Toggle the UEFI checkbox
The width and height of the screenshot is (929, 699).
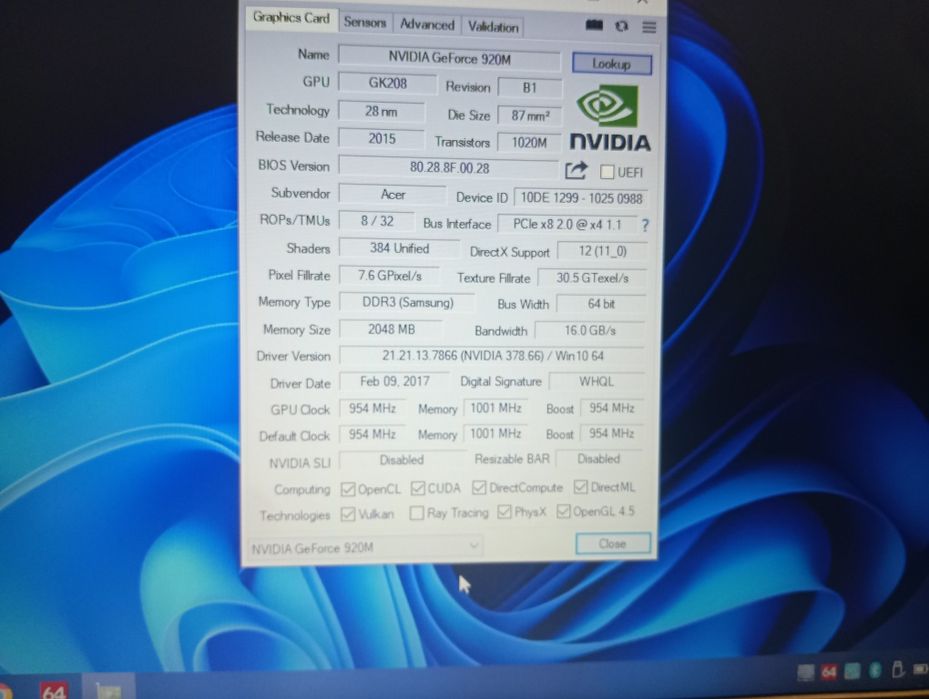tap(607, 172)
